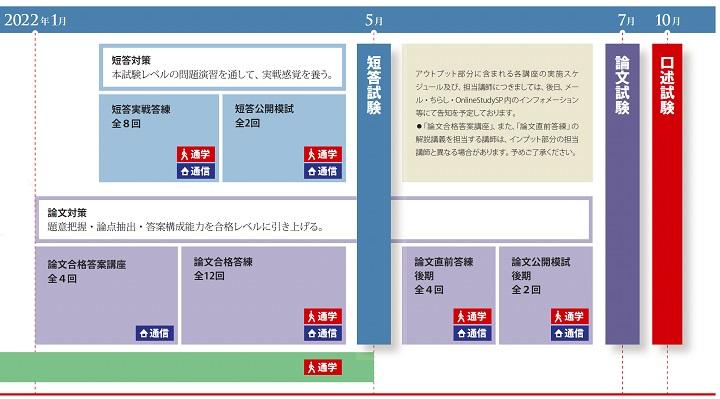Click 通信 badge in 論文合格答案講座 box
Viewport: 720px width, 399px height.
pyautogui.click(x=155, y=333)
